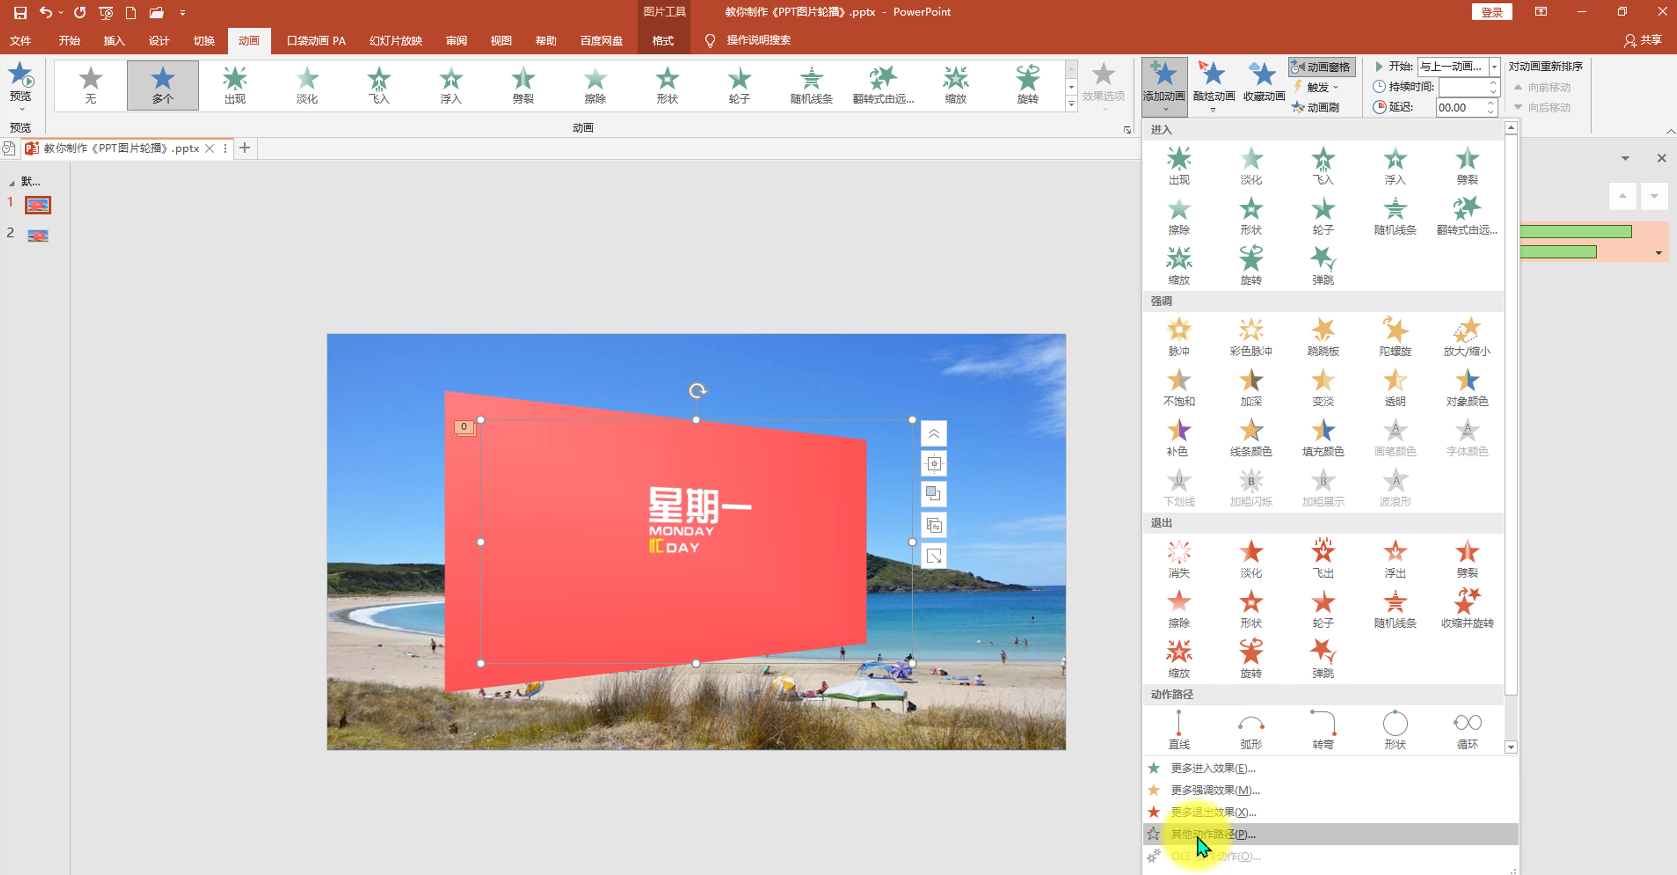This screenshot has width=1677, height=875.
Task: Open 其他动作路径 menu entry
Action: point(1330,834)
